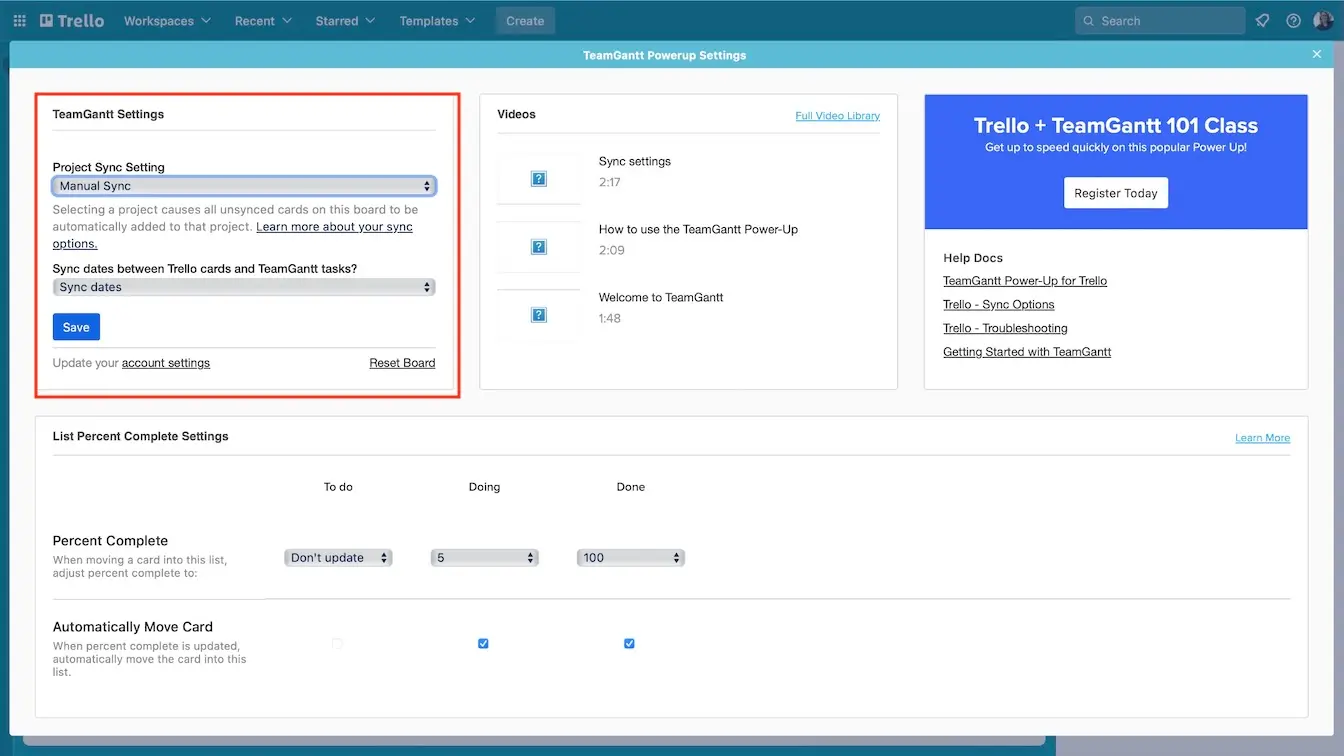Open the user profile avatar
Image resolution: width=1344 pixels, height=756 pixels.
pos(1323,21)
